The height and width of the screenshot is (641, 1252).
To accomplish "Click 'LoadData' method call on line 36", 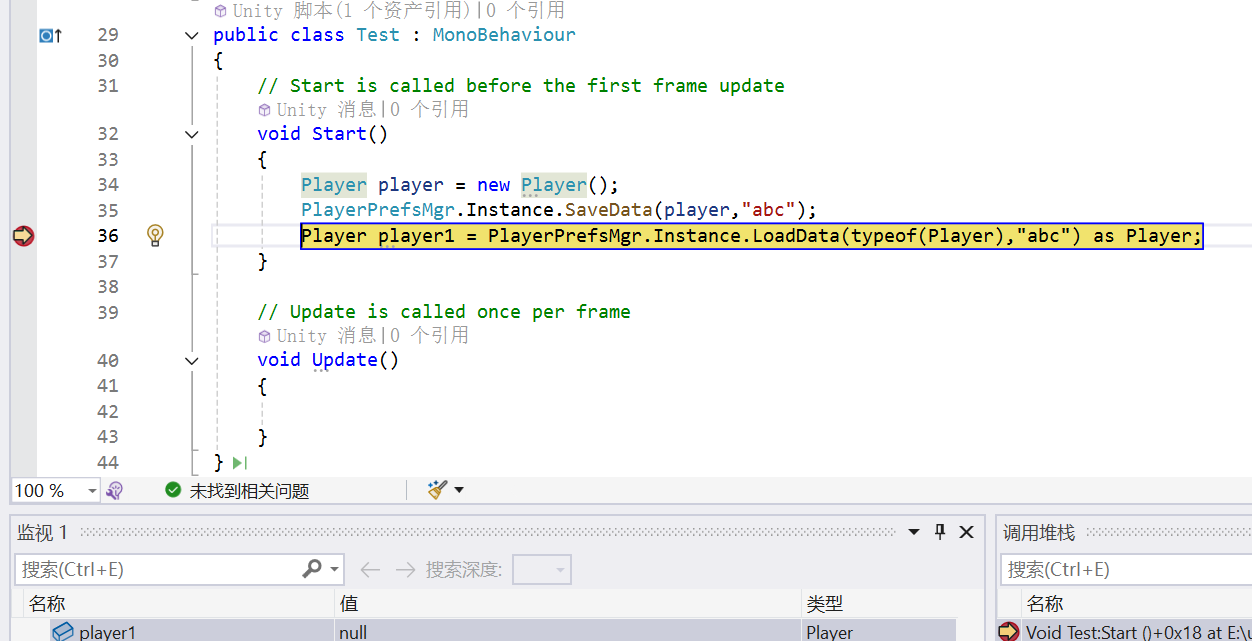I will pyautogui.click(x=796, y=236).
